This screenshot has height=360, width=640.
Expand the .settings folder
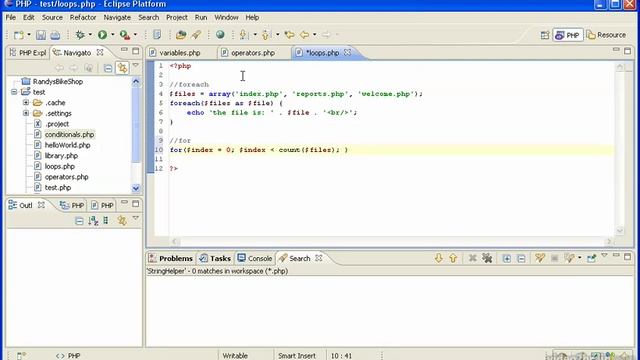pyautogui.click(x=26, y=113)
